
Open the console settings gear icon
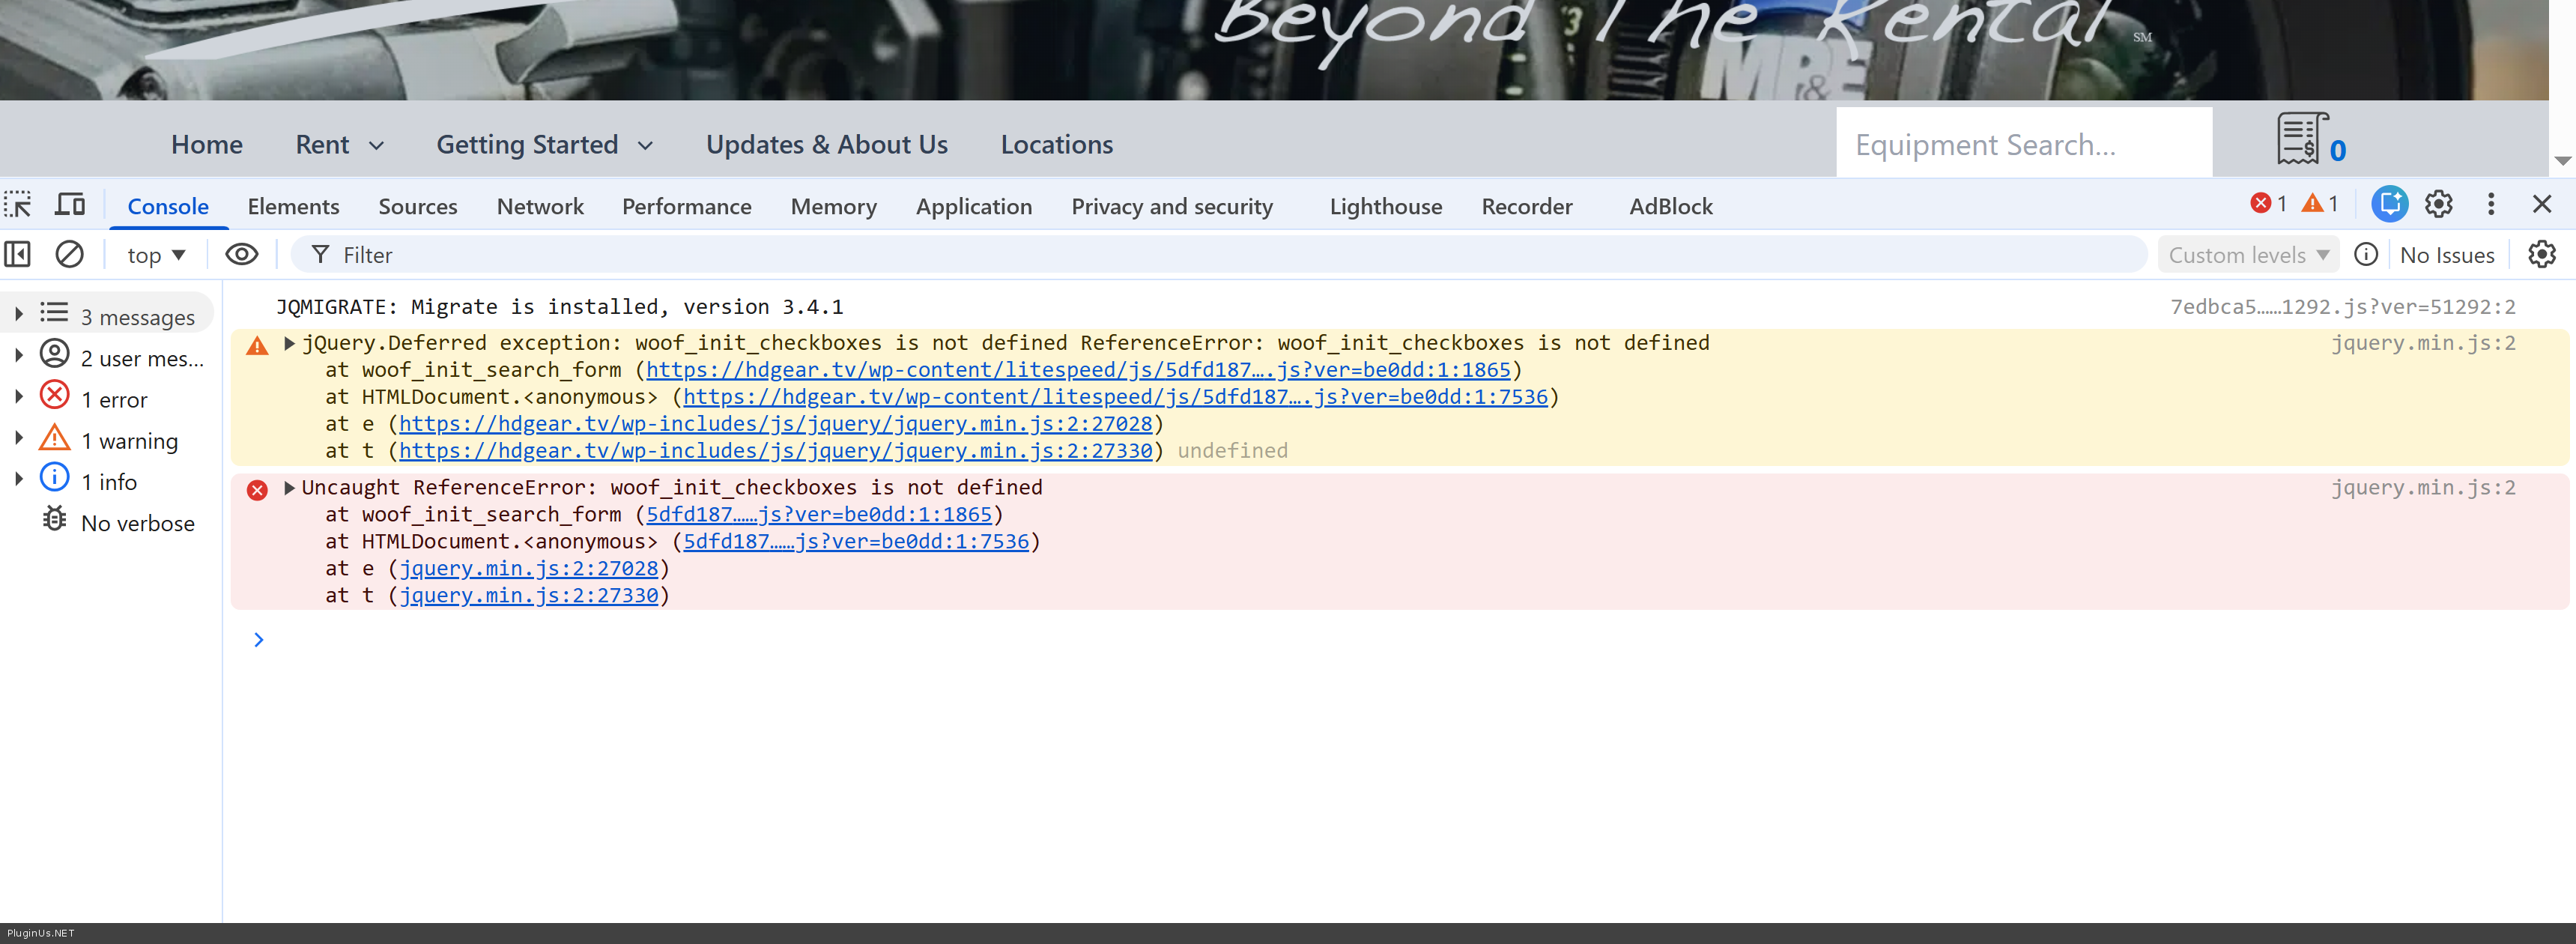[x=2541, y=255]
